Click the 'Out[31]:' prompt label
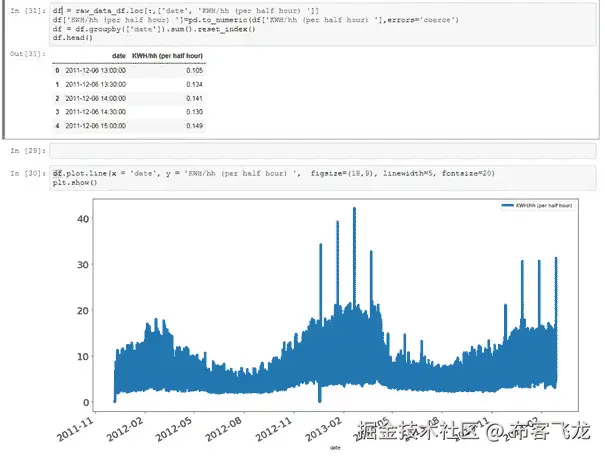This screenshot has height=456, width=605. click(x=28, y=54)
